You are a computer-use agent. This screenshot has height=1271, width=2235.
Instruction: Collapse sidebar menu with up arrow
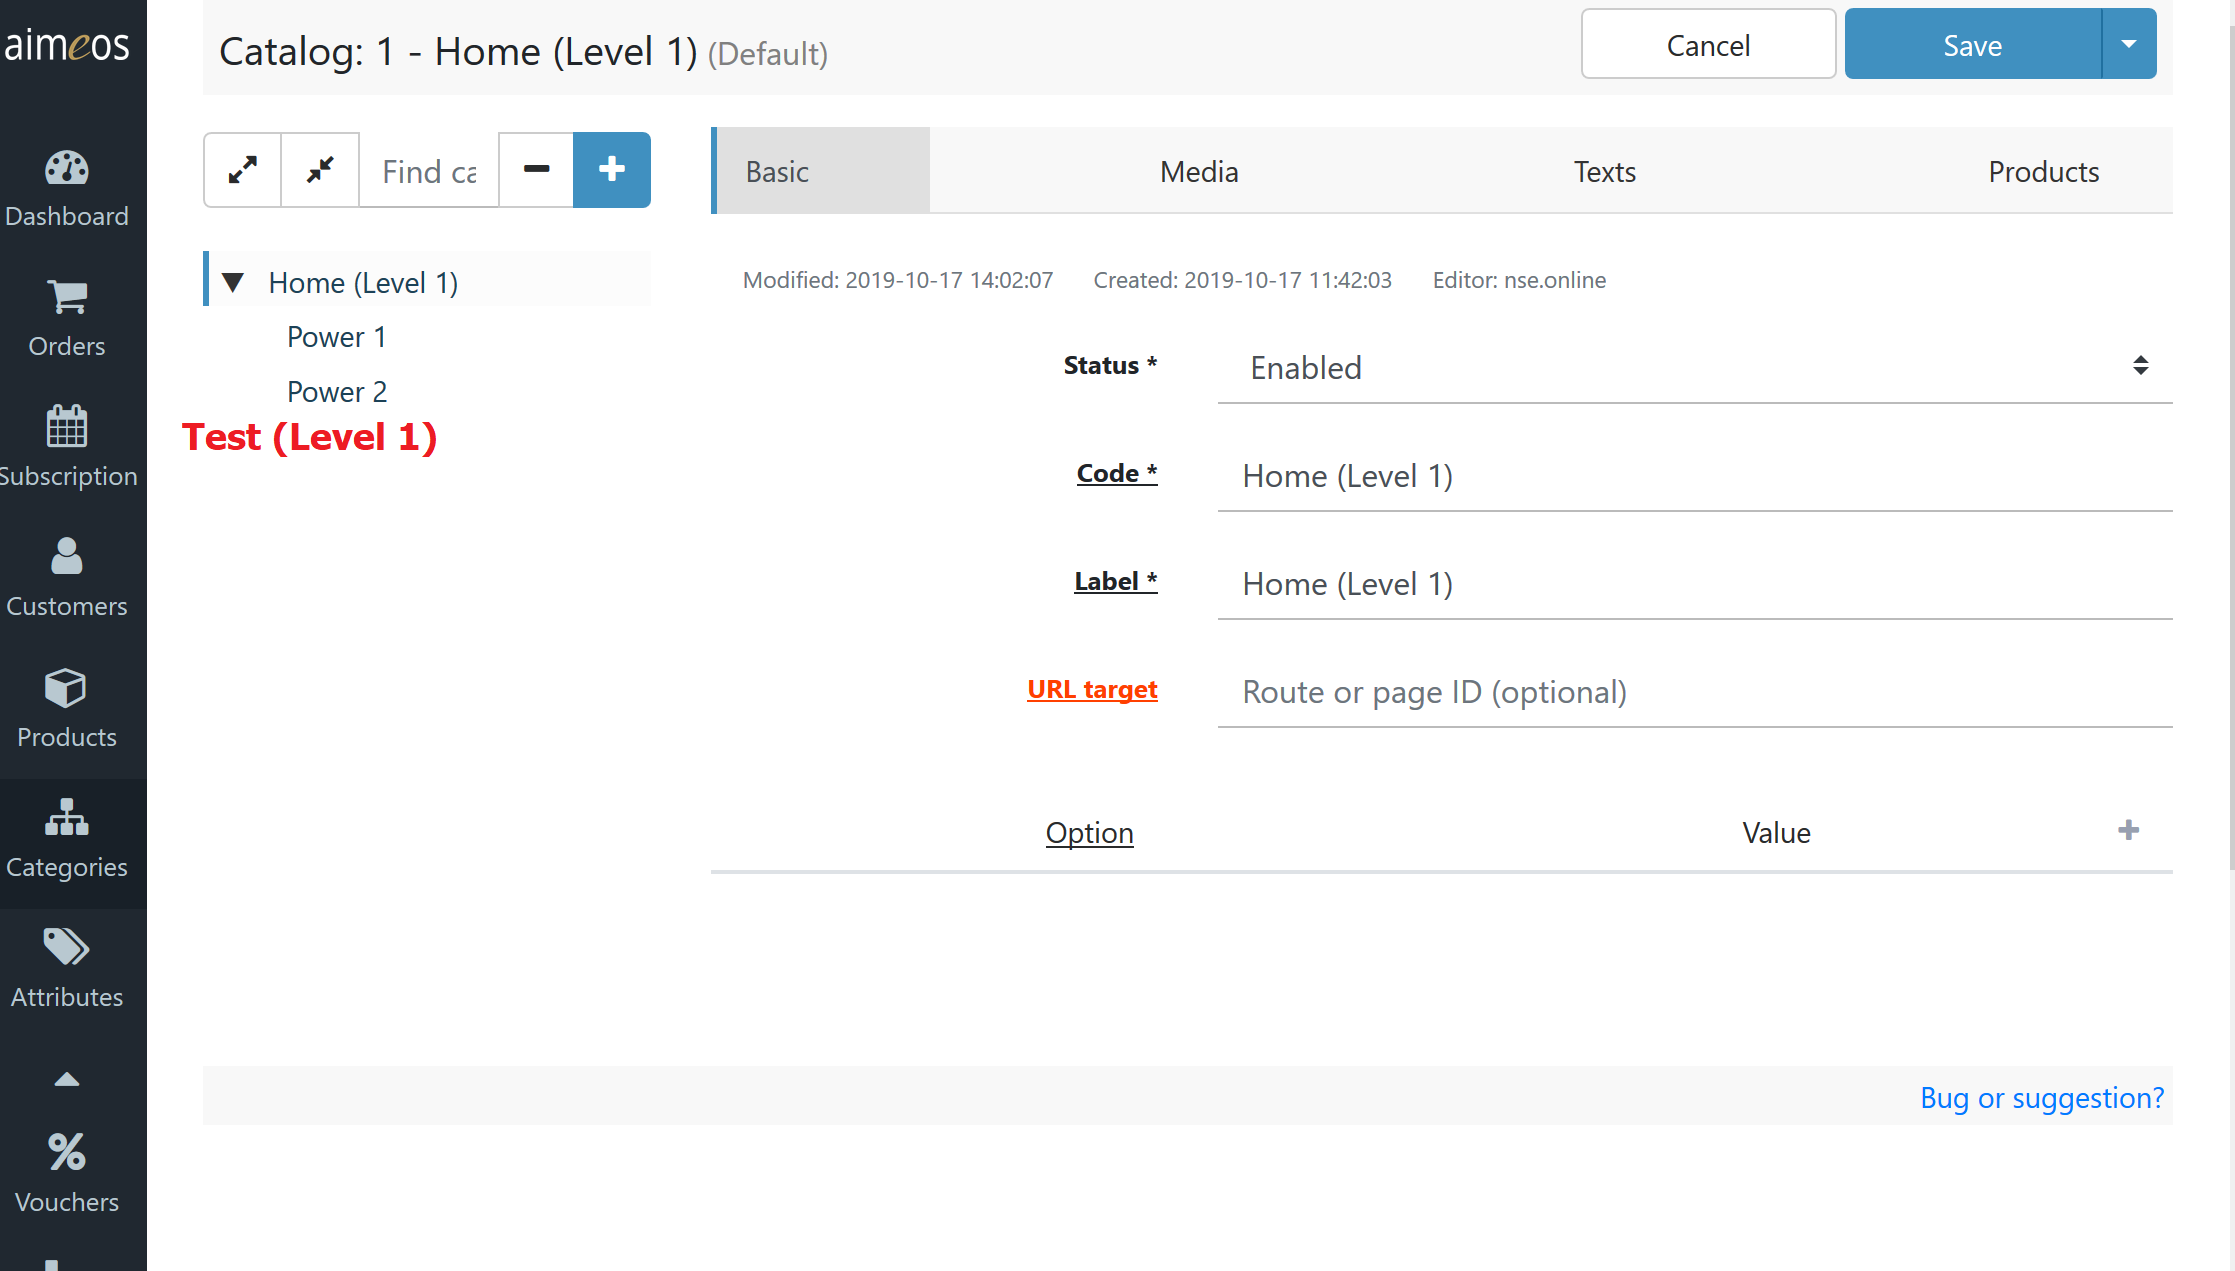67,1079
